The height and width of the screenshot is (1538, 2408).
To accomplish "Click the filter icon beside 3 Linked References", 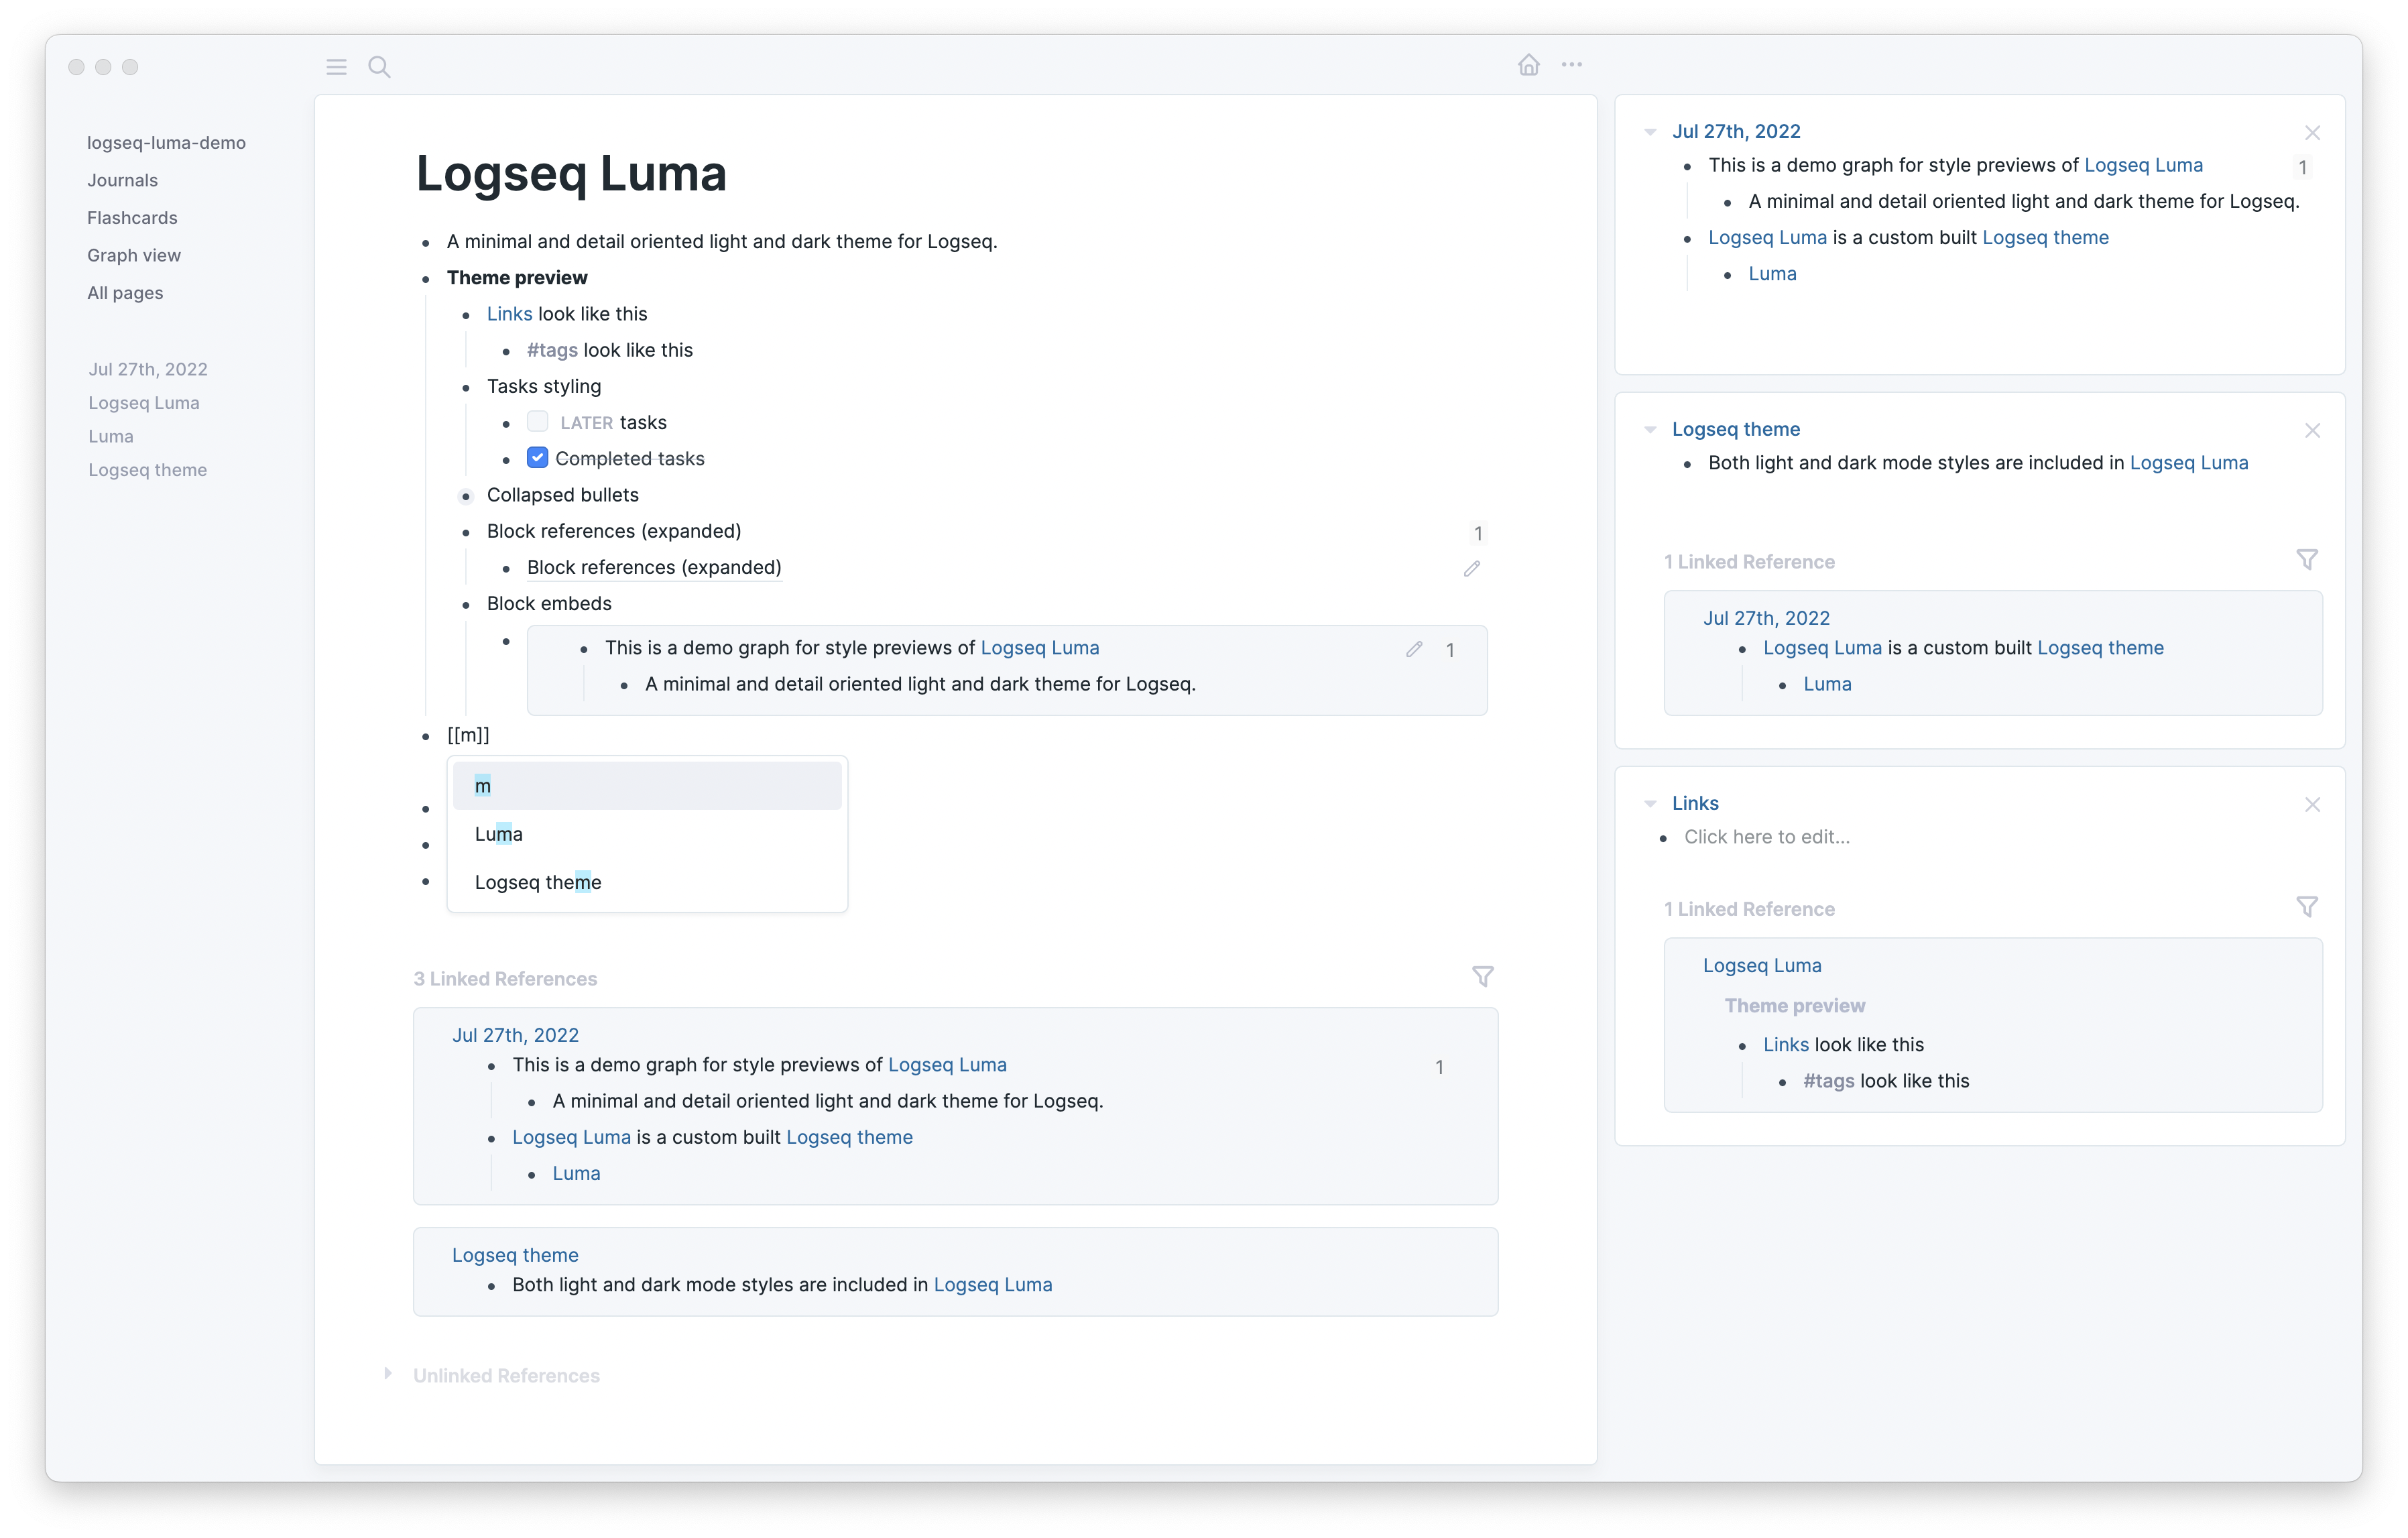I will pos(1483,976).
